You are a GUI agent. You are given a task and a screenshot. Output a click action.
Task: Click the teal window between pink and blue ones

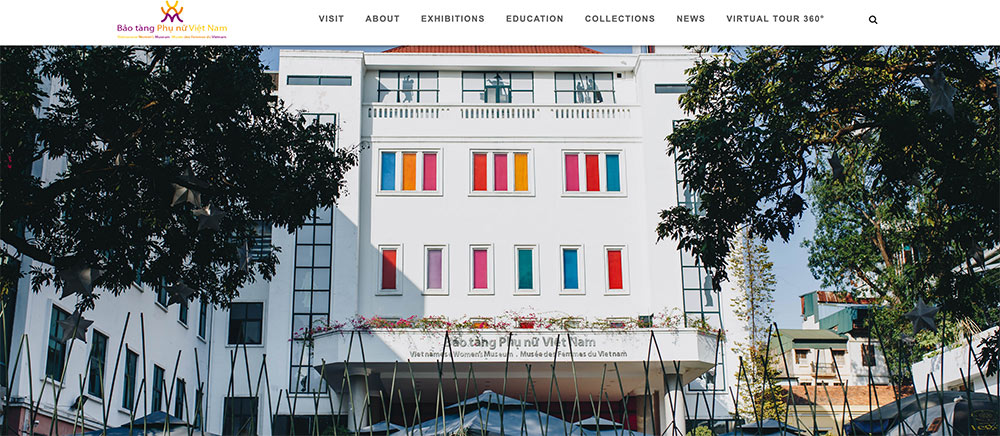(x=526, y=269)
